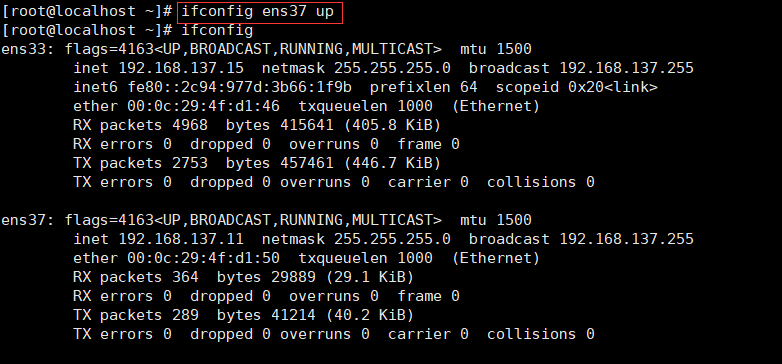Click the ens33 flags=4163 text
Screen dimensions: 782x364
pyautogui.click(x=109, y=49)
